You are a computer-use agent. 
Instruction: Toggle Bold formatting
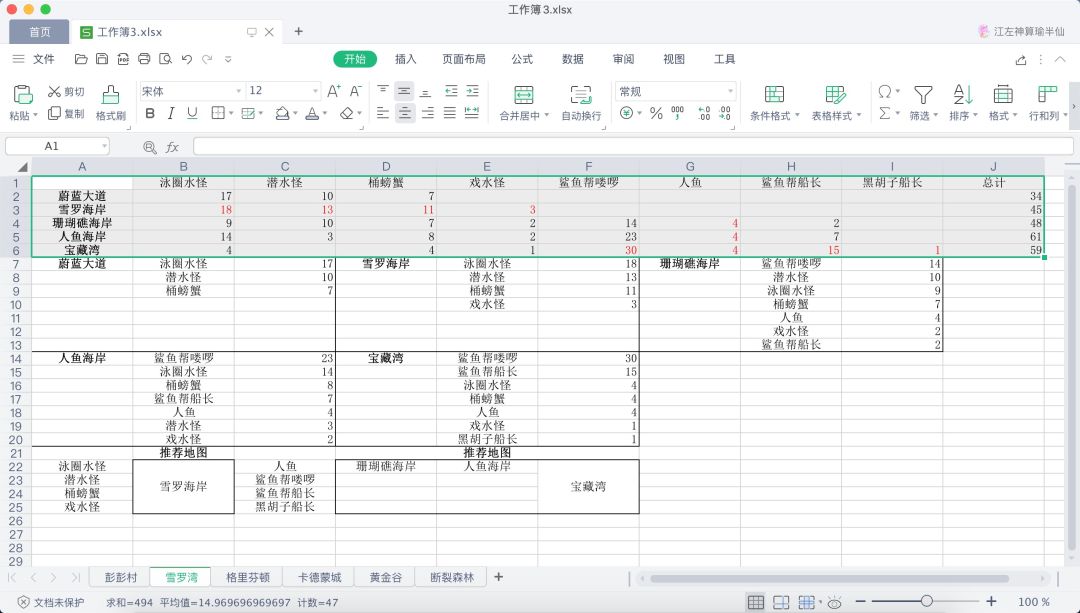tap(150, 114)
